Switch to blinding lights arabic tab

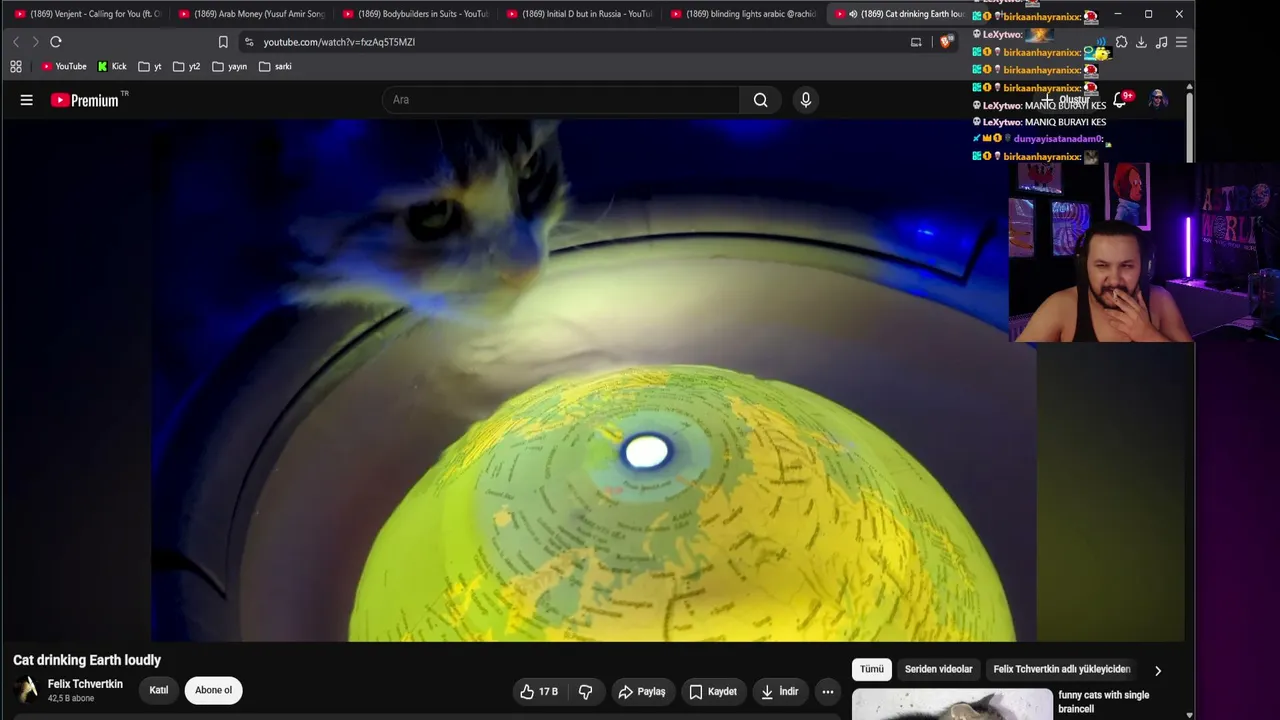[x=744, y=14]
